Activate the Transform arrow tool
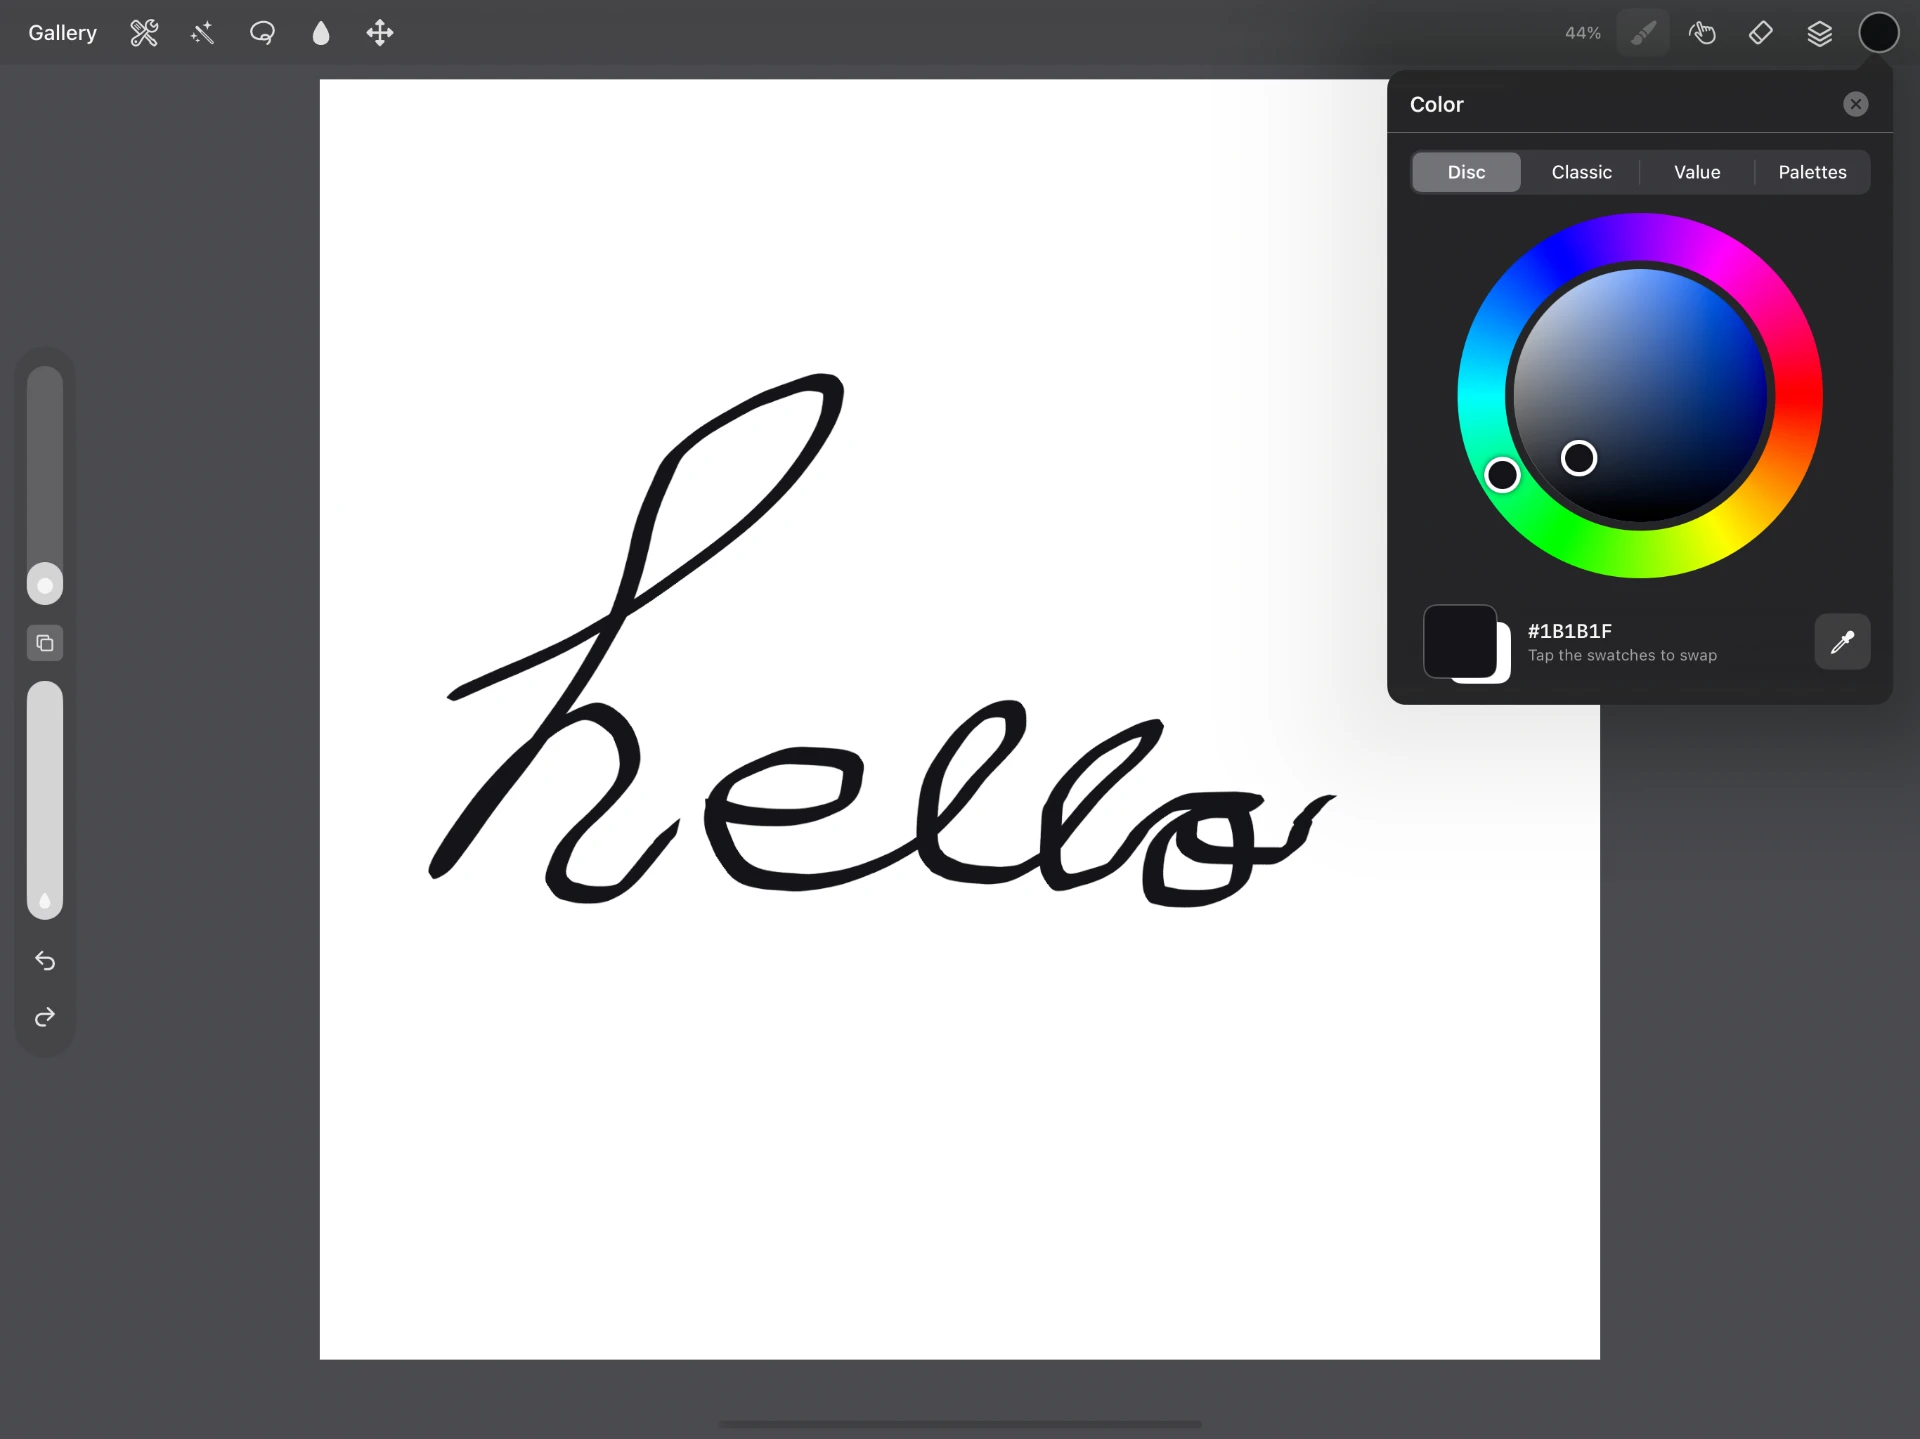The image size is (1920, 1439). pos(380,33)
